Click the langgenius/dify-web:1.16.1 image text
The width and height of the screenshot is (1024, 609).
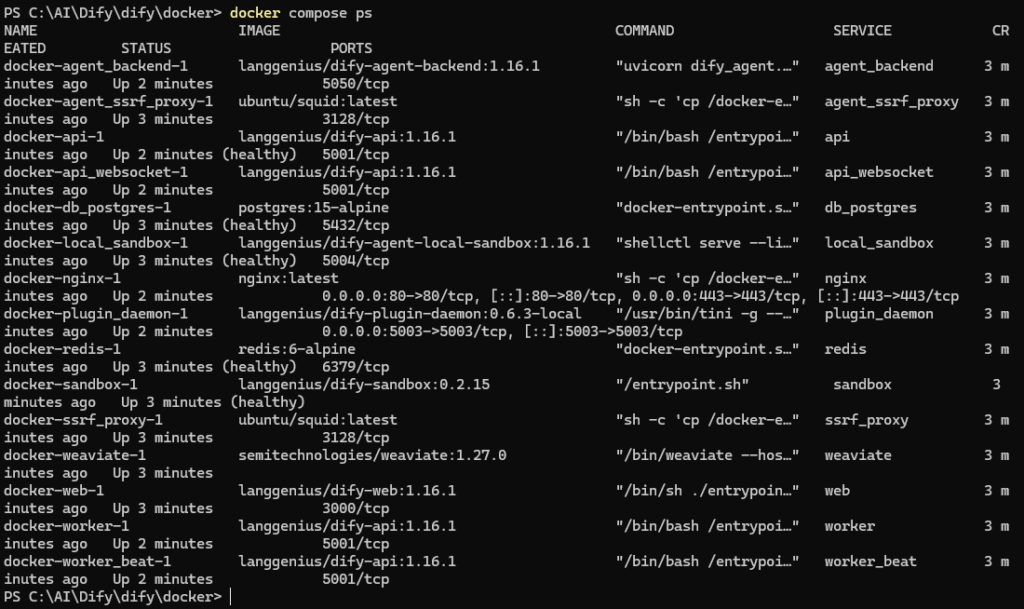pos(347,490)
